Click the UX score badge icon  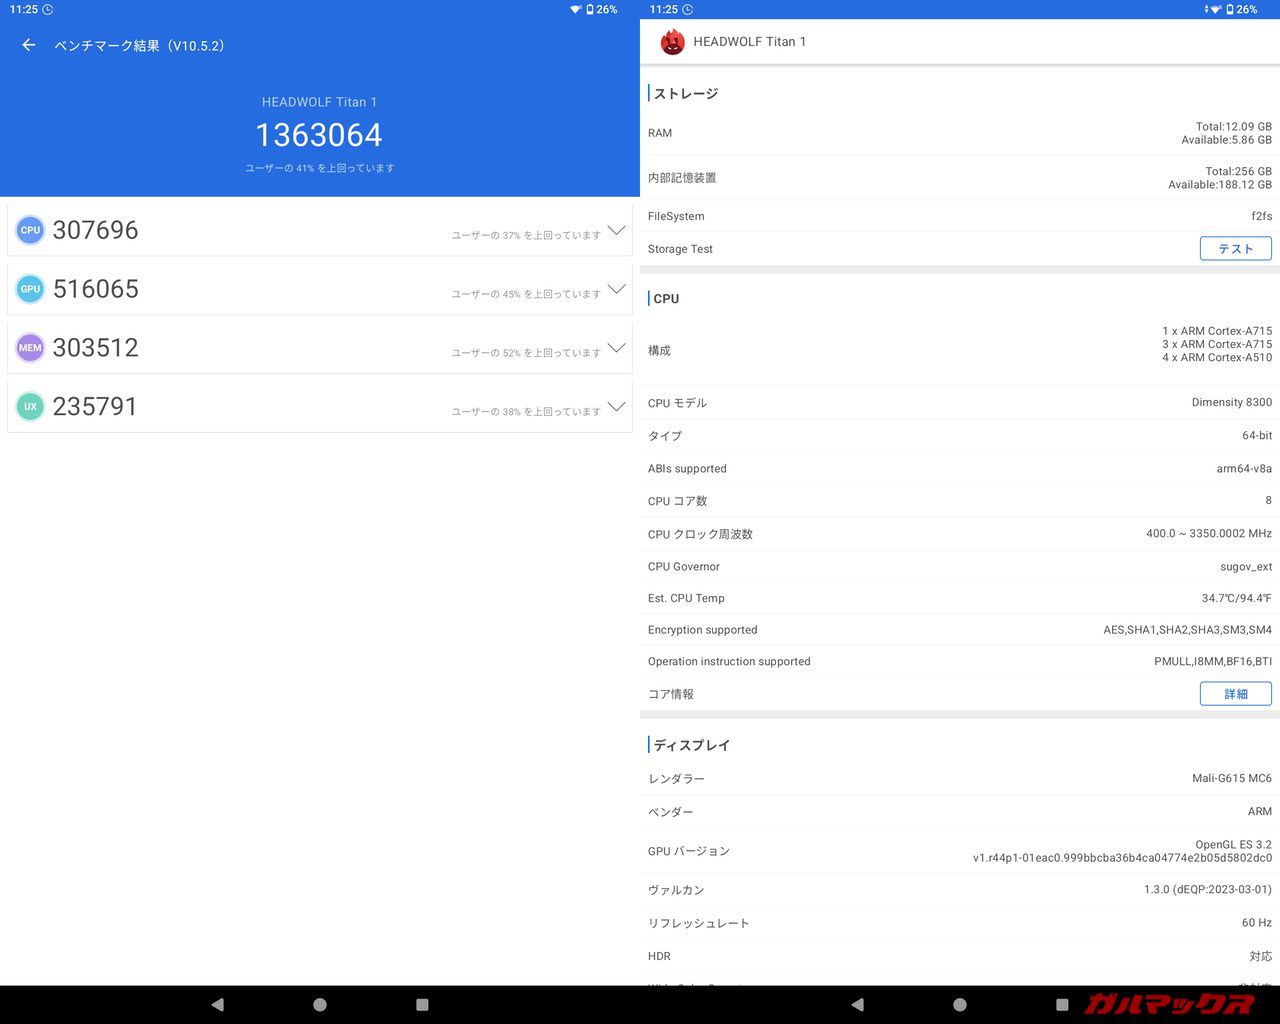click(31, 407)
